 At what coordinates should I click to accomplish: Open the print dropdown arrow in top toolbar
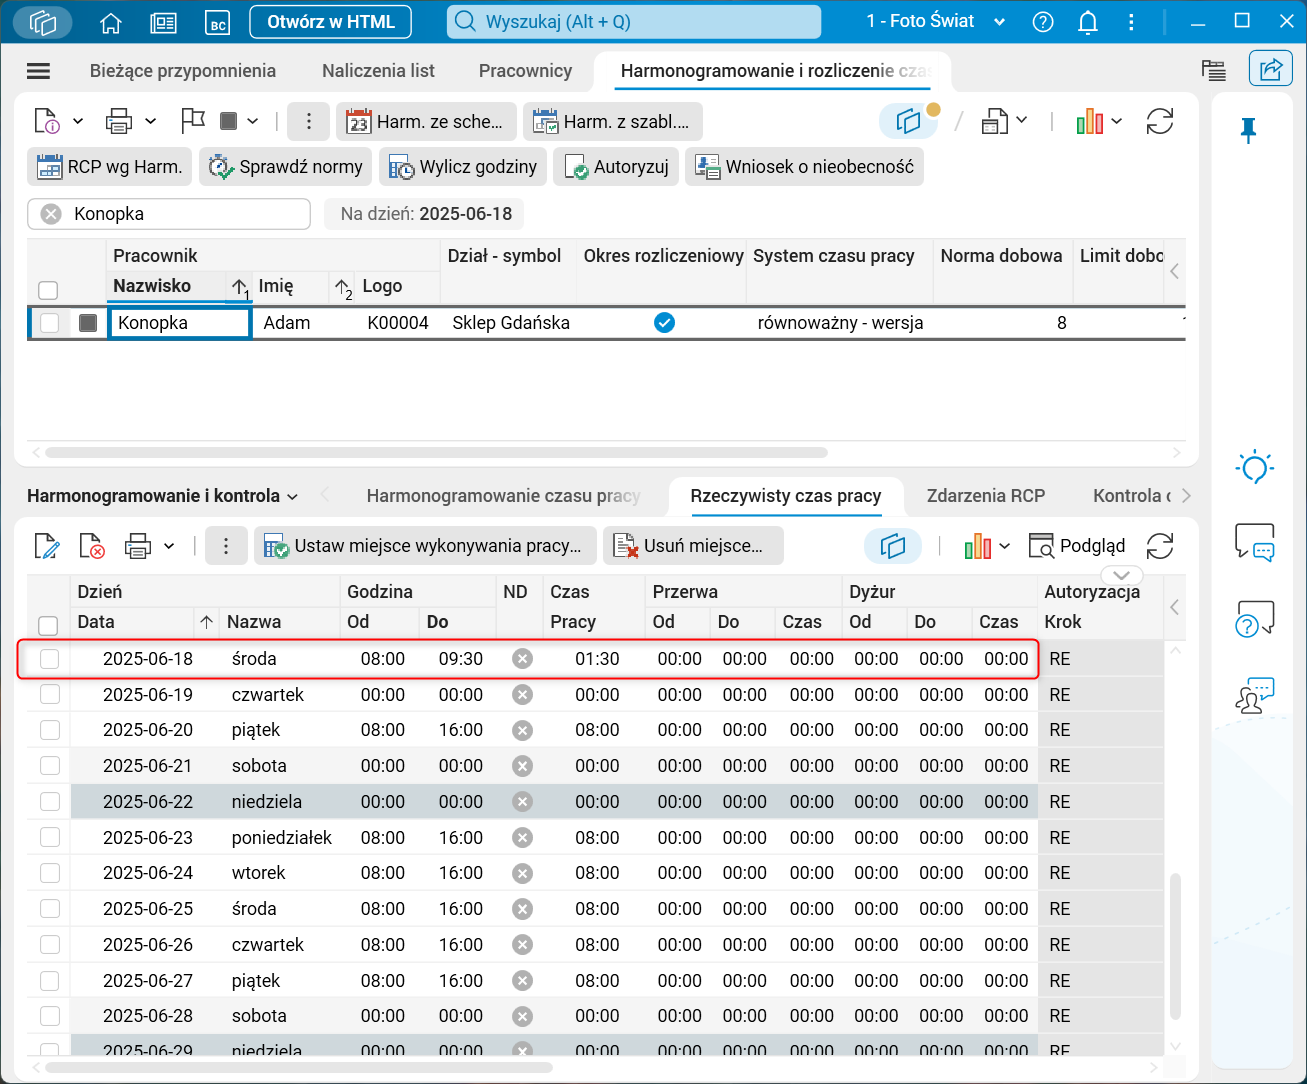(150, 122)
